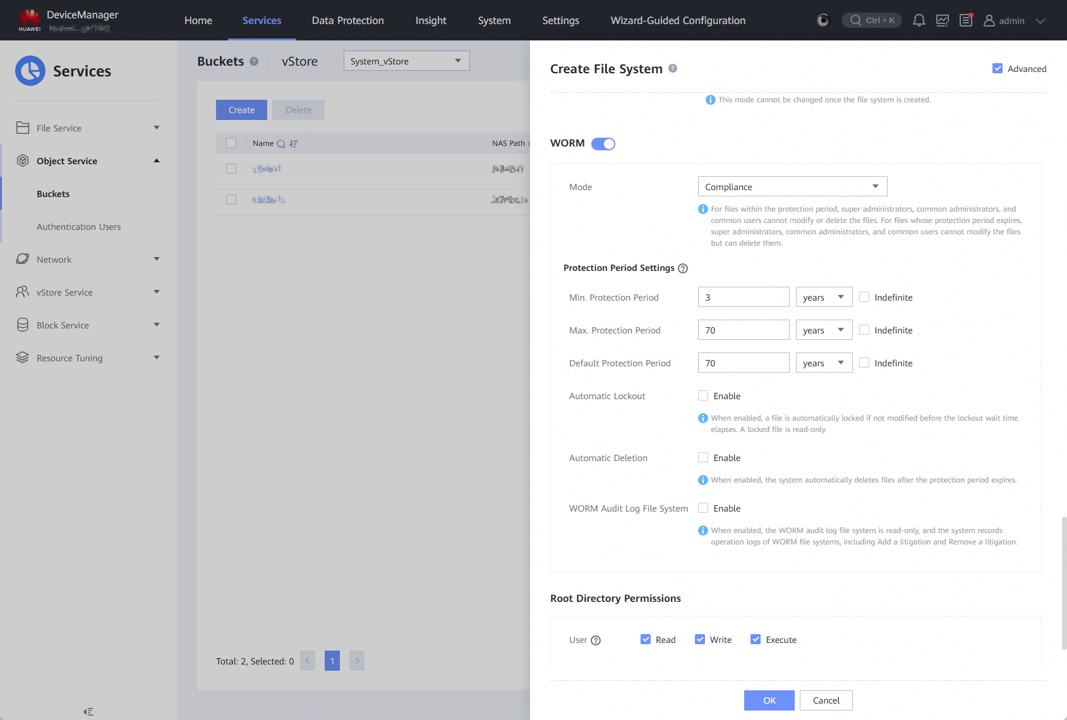
Task: Uncheck the Advanced checkbox
Action: (997, 69)
